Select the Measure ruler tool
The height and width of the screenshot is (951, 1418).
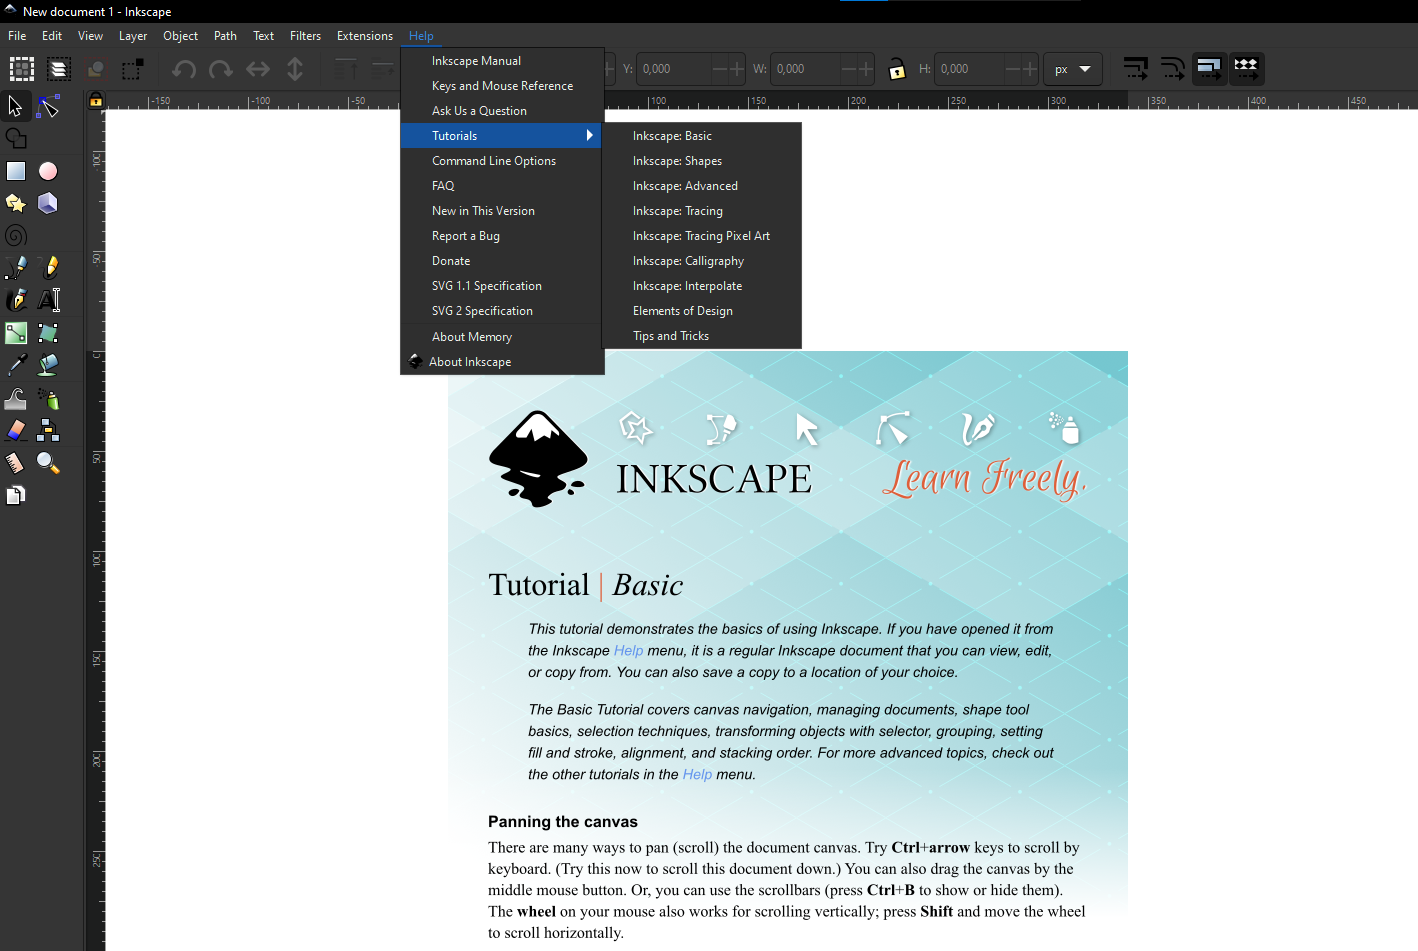click(x=15, y=463)
